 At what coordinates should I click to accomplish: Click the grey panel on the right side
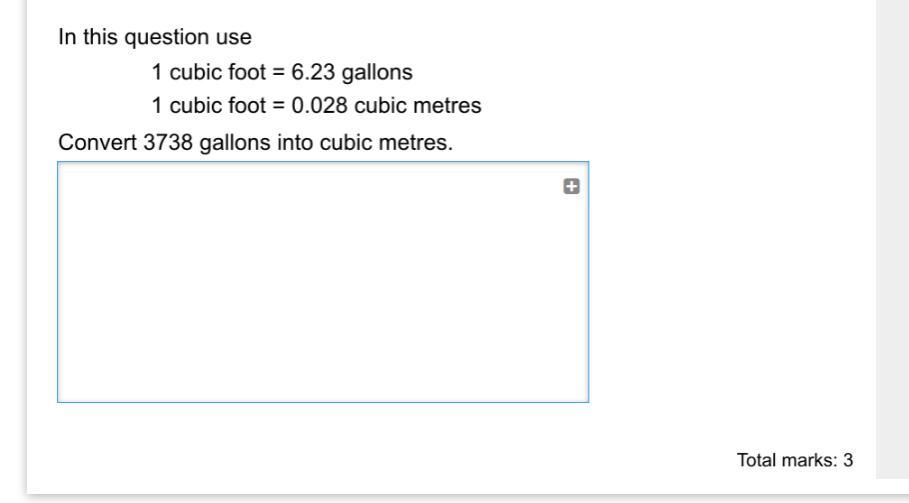(892, 240)
